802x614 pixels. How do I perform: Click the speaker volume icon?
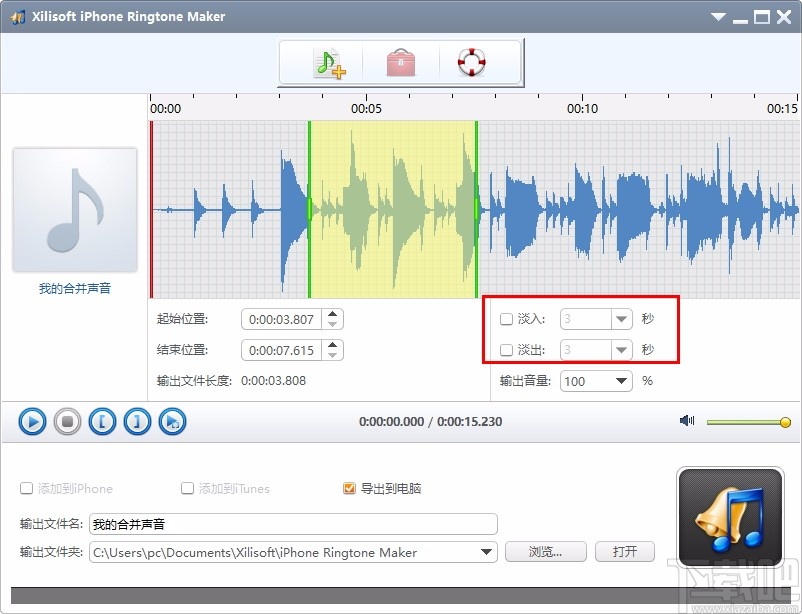pos(686,421)
